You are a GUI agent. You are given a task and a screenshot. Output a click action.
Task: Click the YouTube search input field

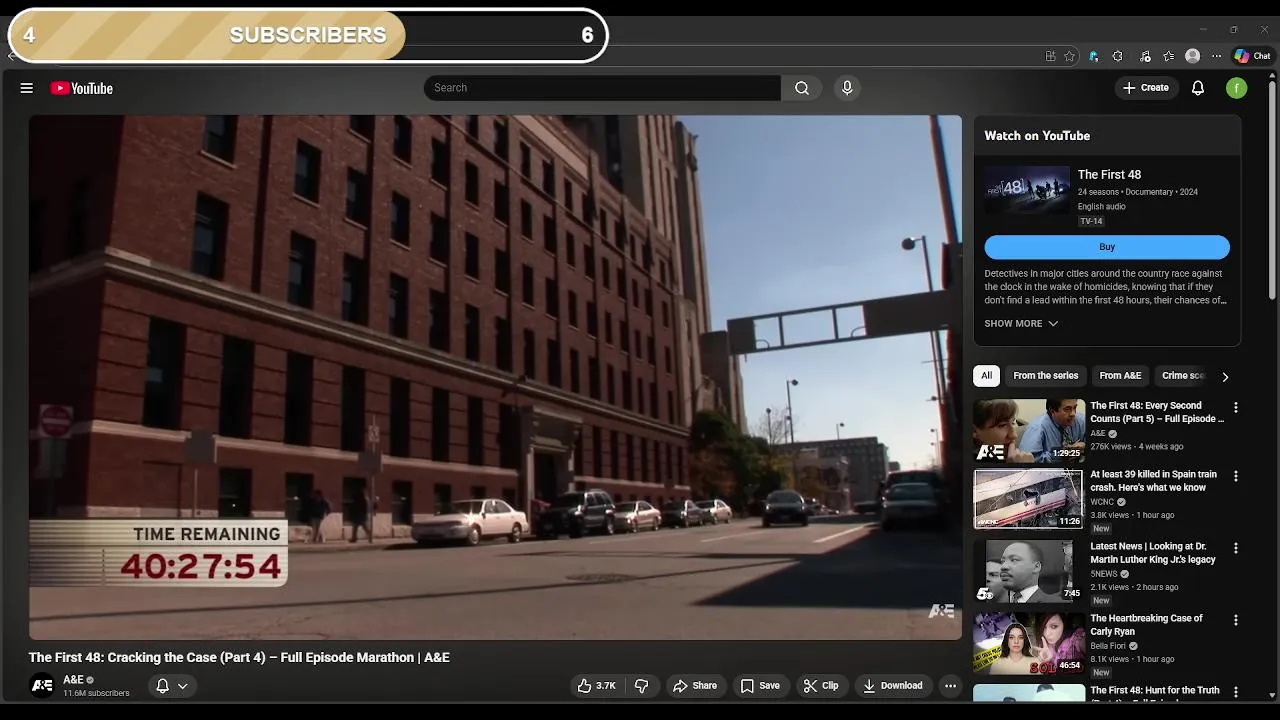(x=602, y=88)
